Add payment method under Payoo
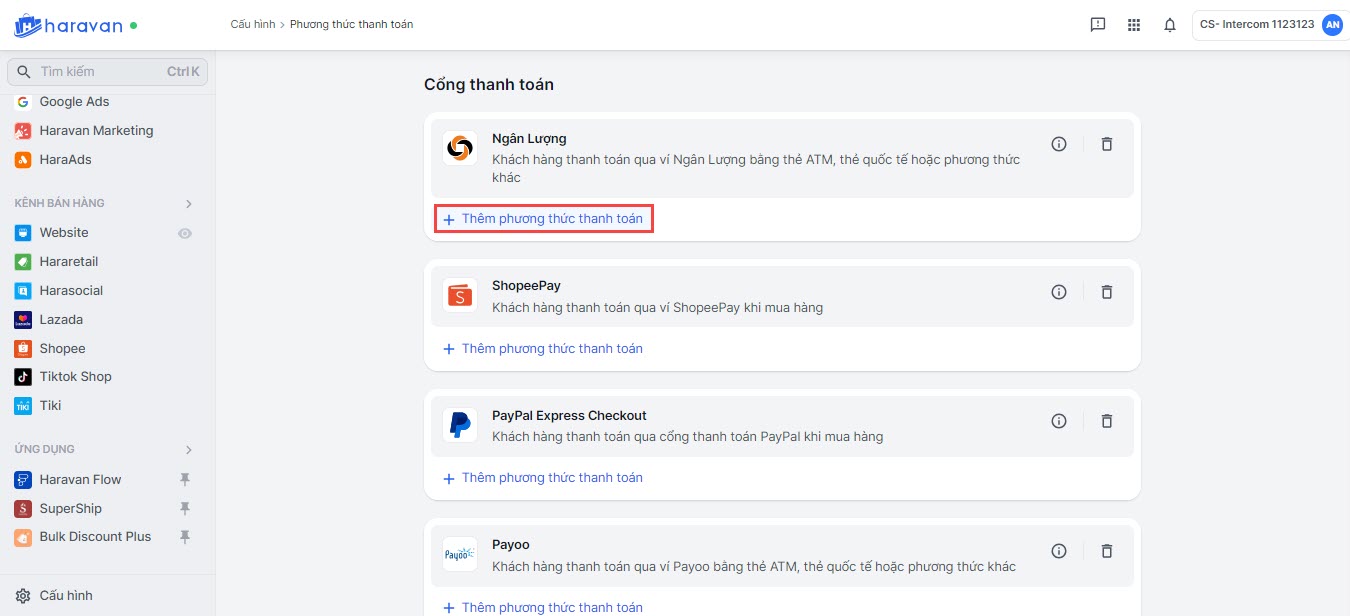 [544, 607]
